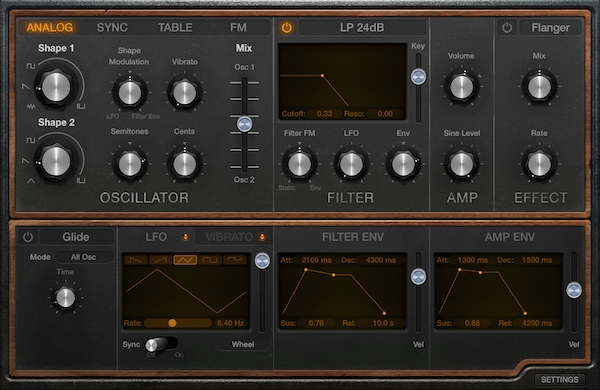Click the oscillator Vibrato knob
Screen dimensions: 600x390
pos(184,93)
